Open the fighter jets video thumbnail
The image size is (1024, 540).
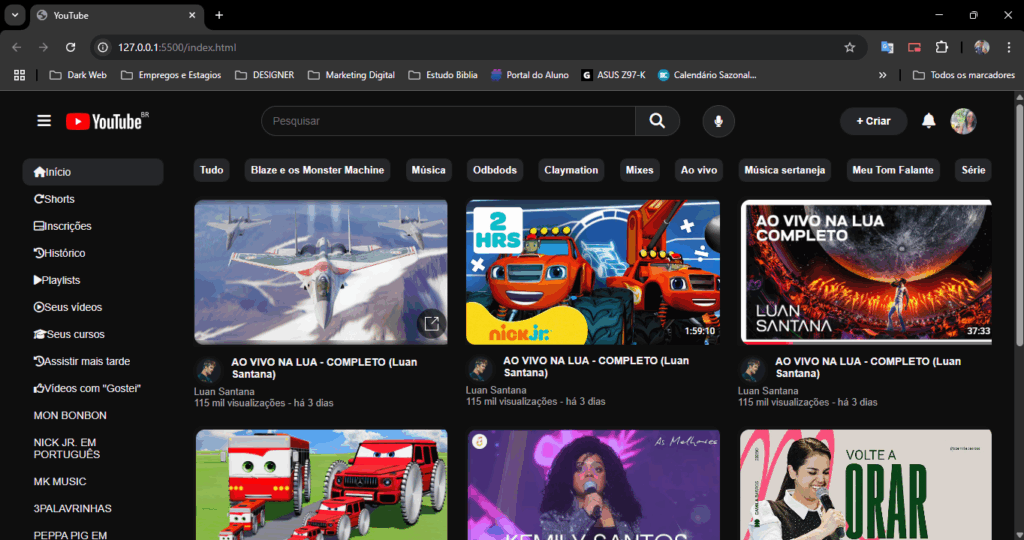click(x=321, y=272)
